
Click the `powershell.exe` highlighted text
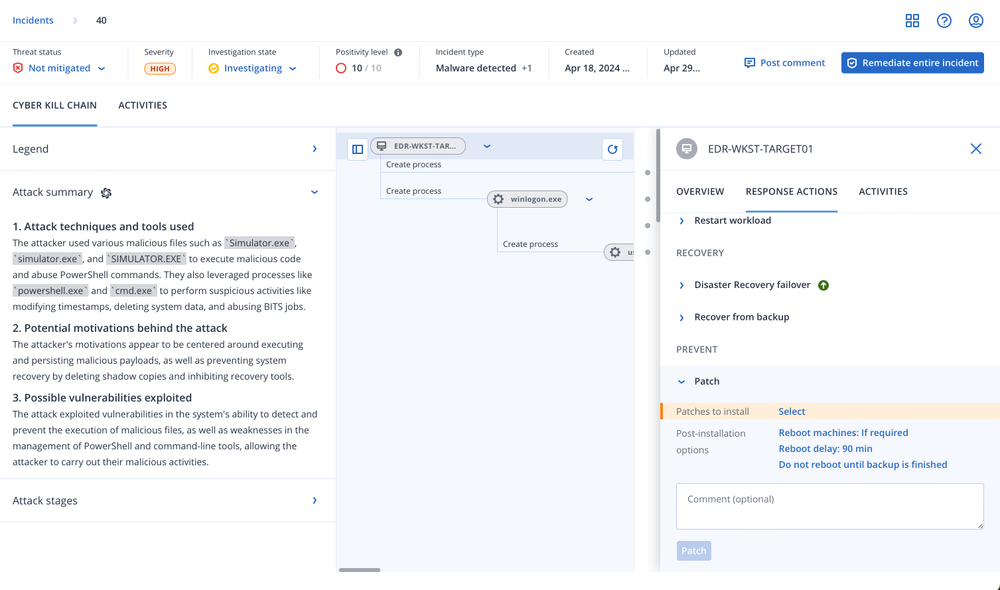click(x=50, y=291)
